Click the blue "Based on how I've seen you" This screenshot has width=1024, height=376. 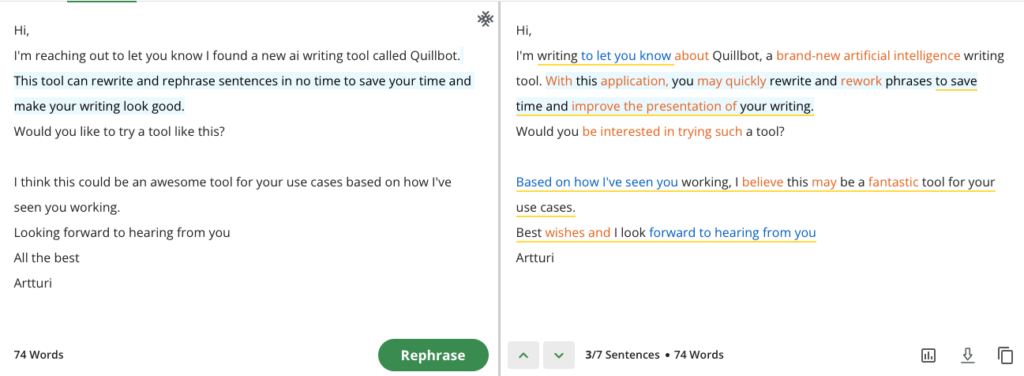(x=597, y=182)
